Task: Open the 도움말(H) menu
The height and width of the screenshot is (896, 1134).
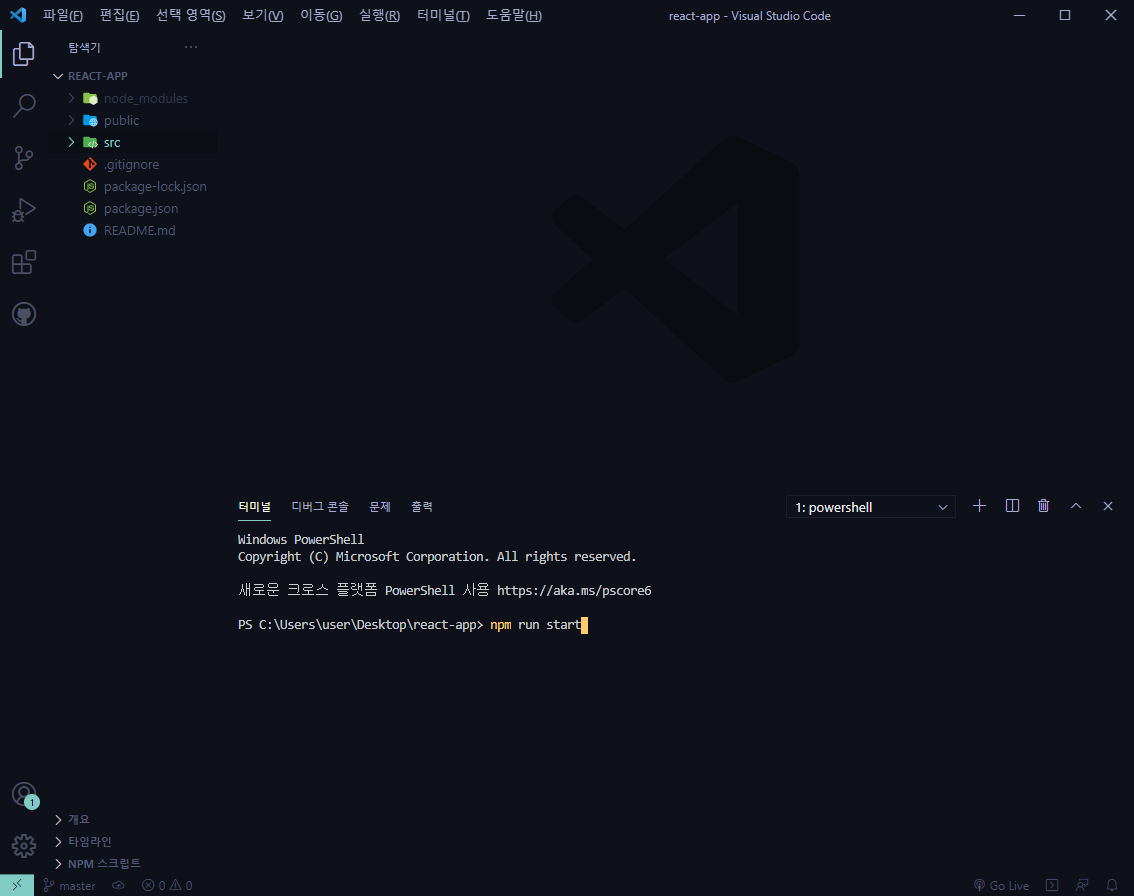Action: [x=513, y=15]
